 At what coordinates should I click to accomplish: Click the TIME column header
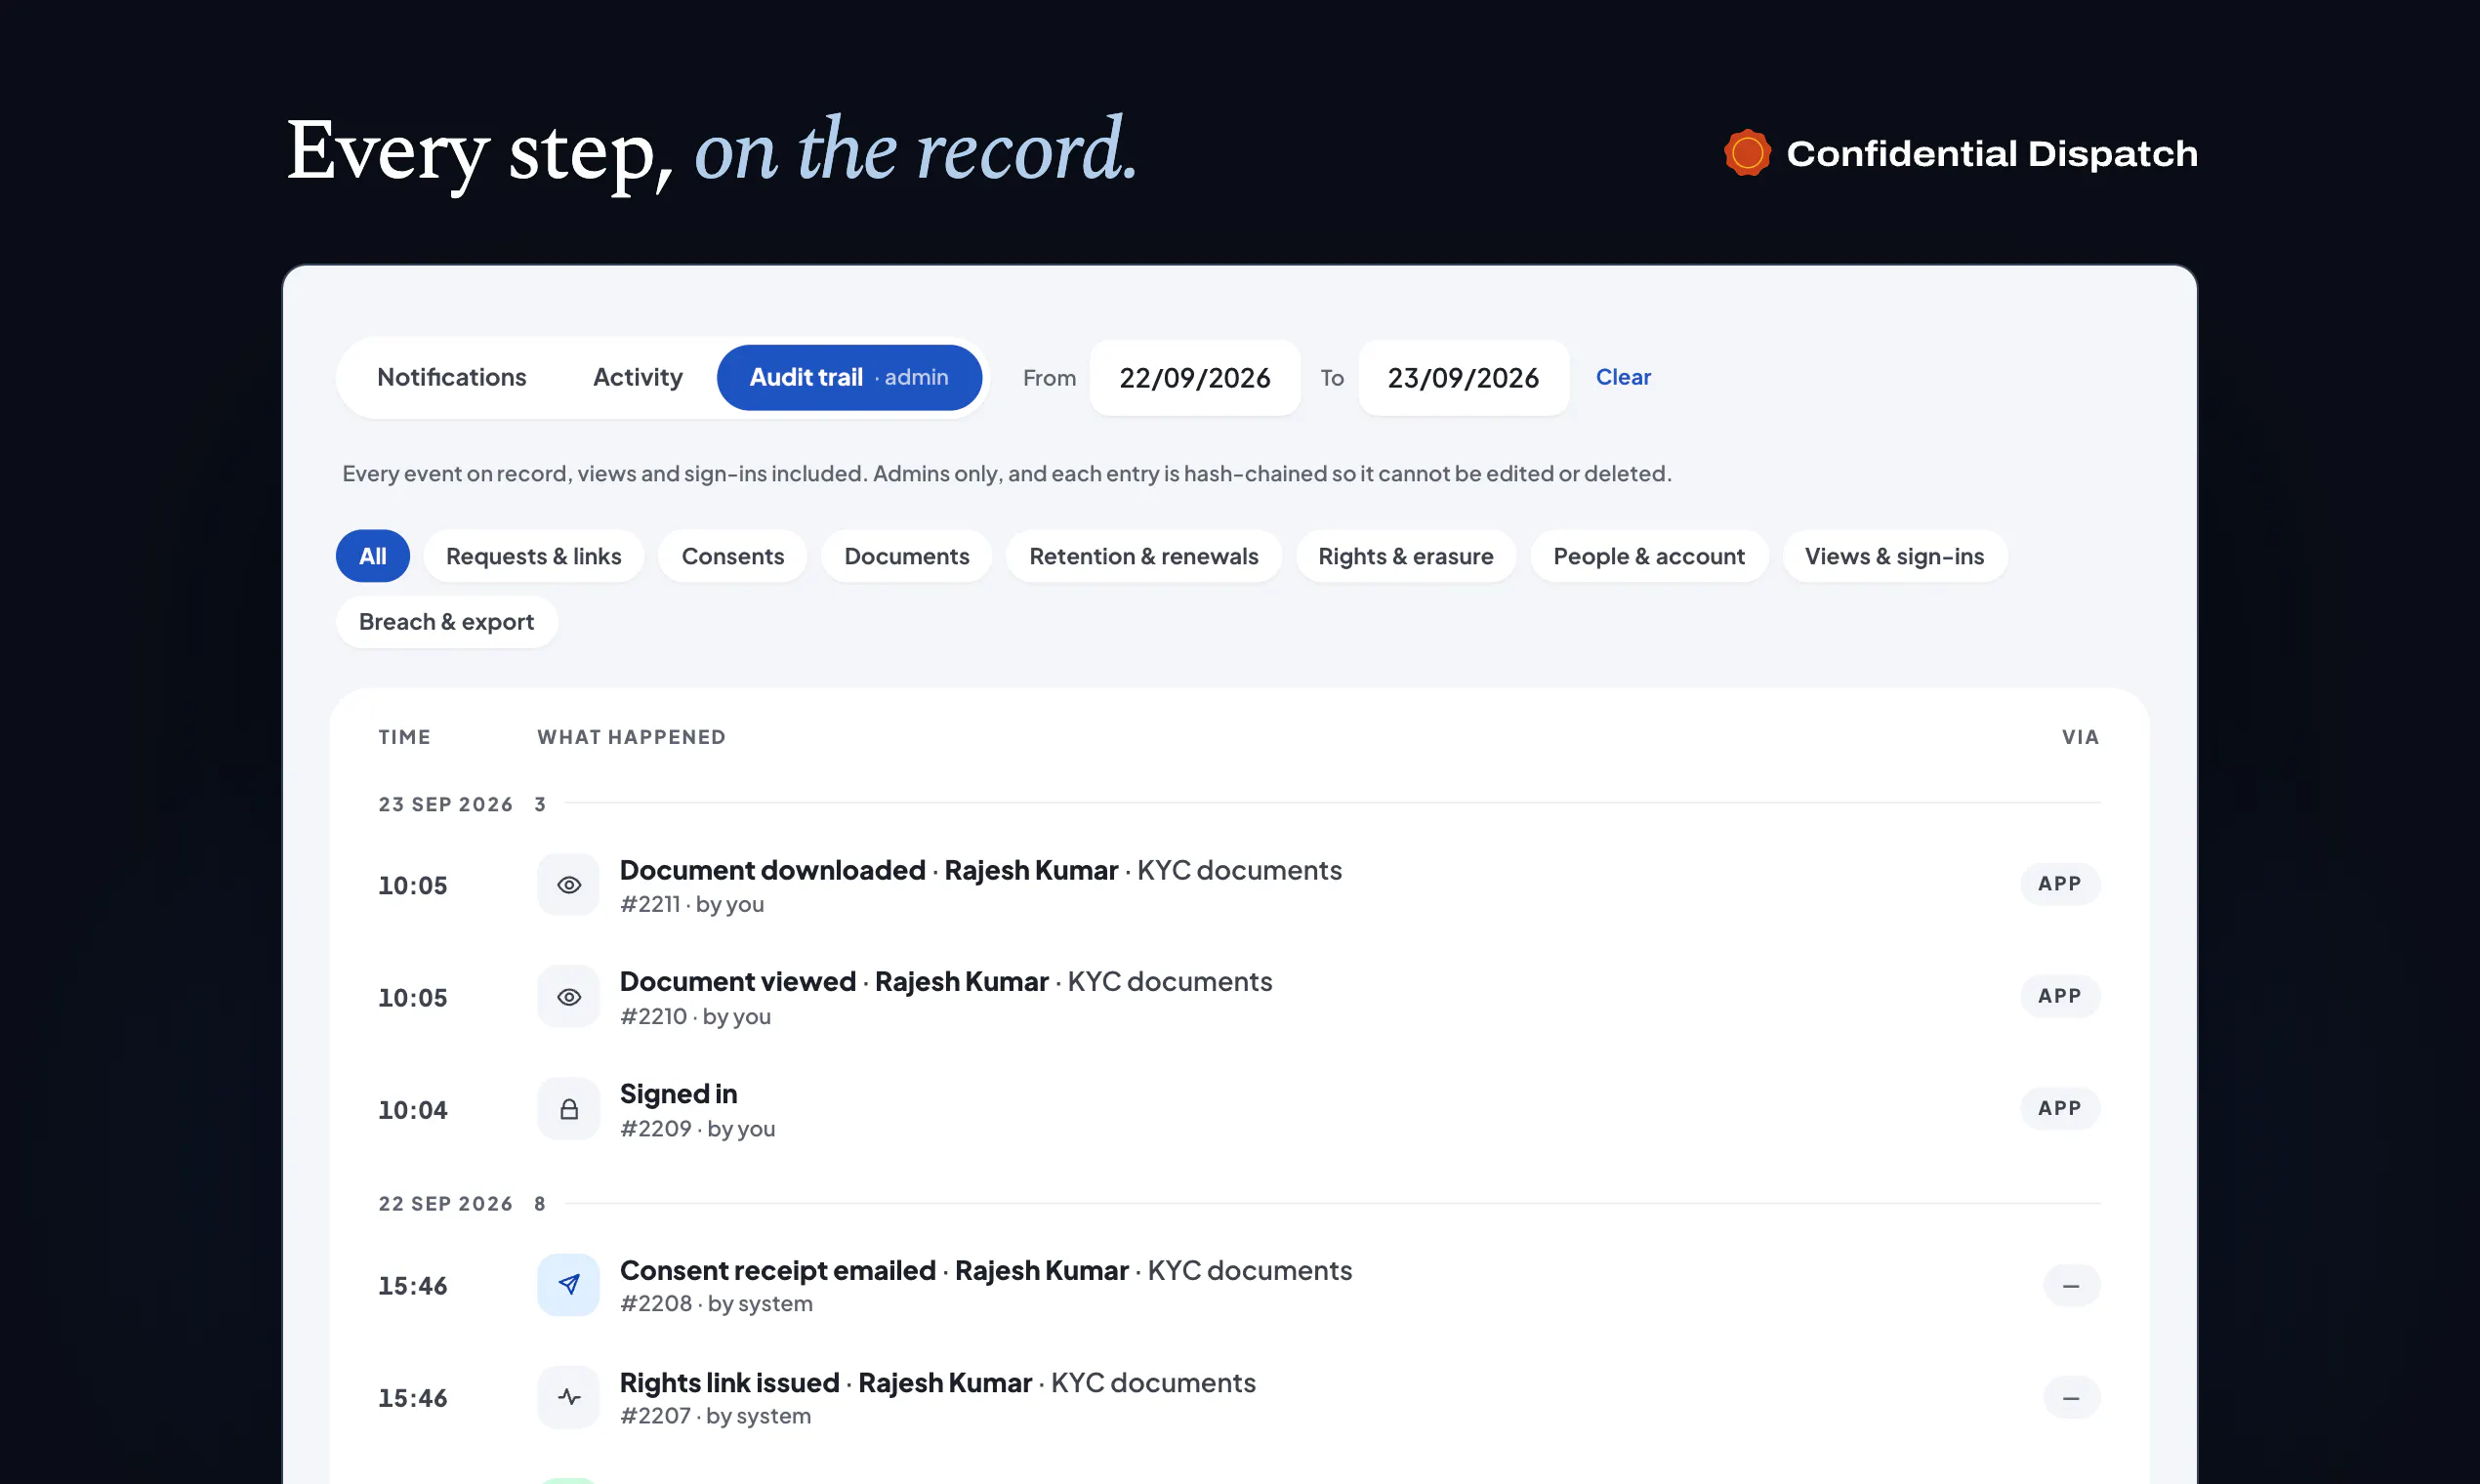[404, 737]
